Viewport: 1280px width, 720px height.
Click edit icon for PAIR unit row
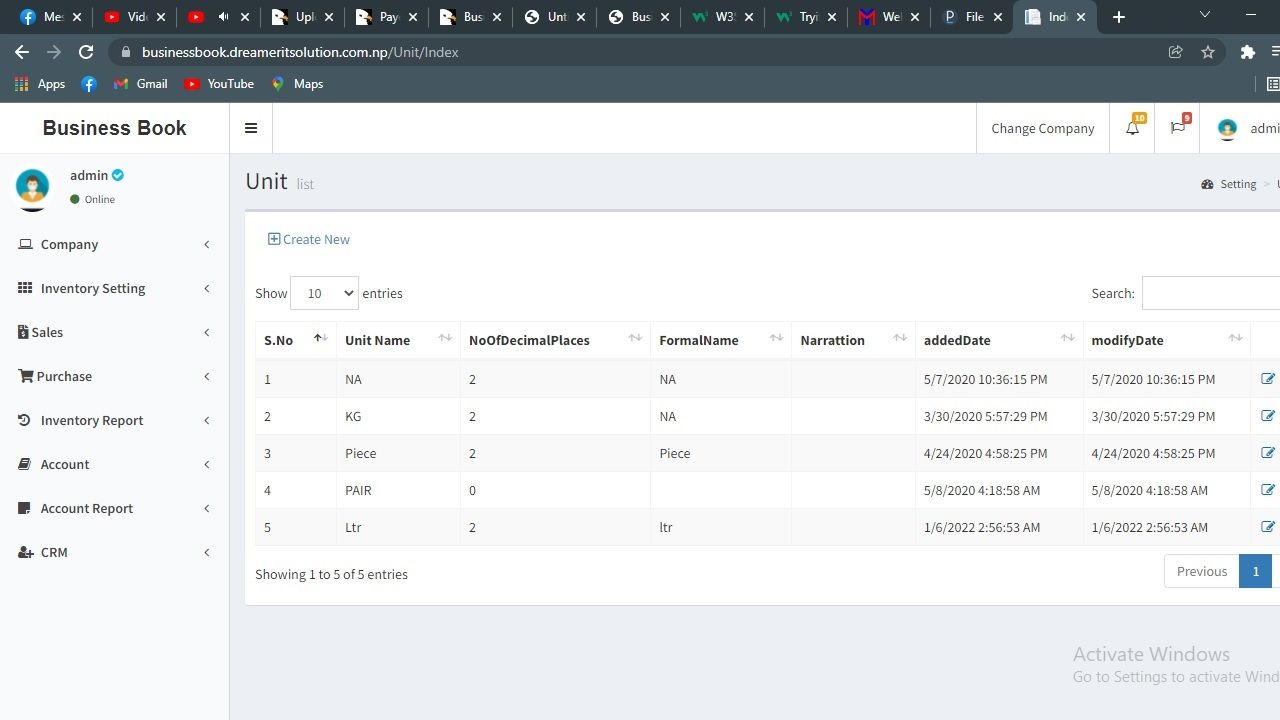pos(1267,490)
